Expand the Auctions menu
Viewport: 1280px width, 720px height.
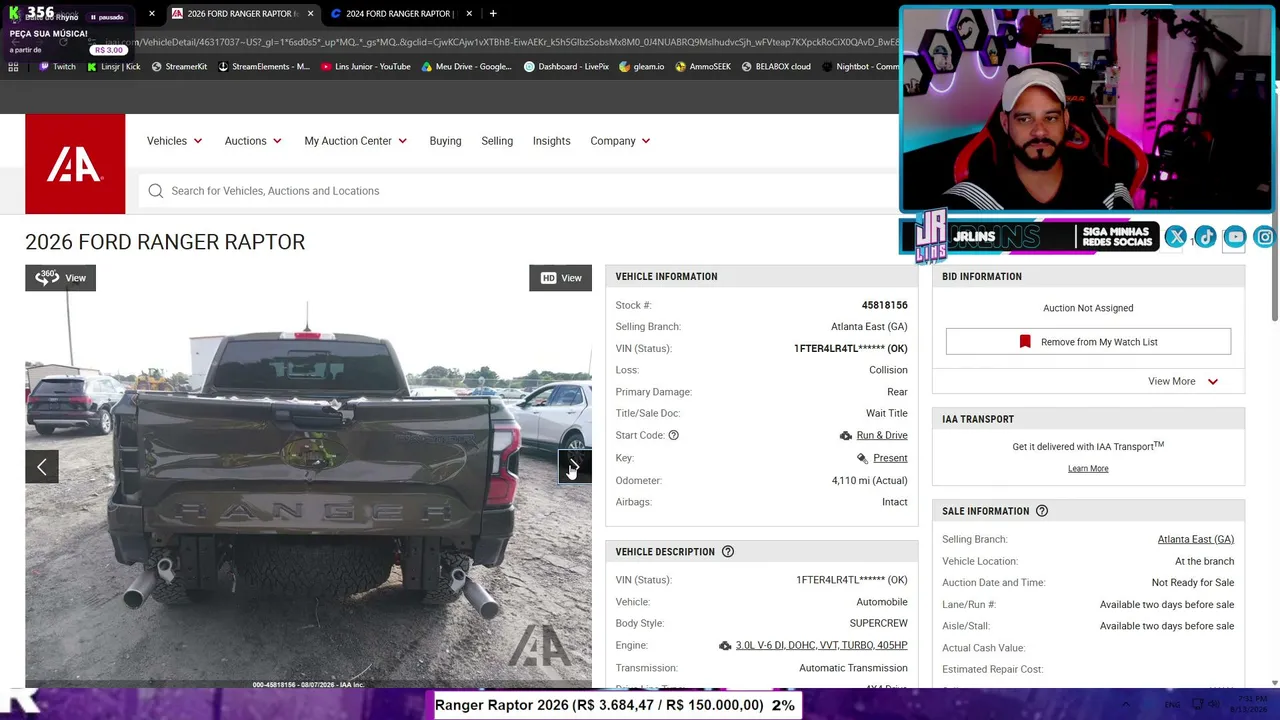pos(253,141)
